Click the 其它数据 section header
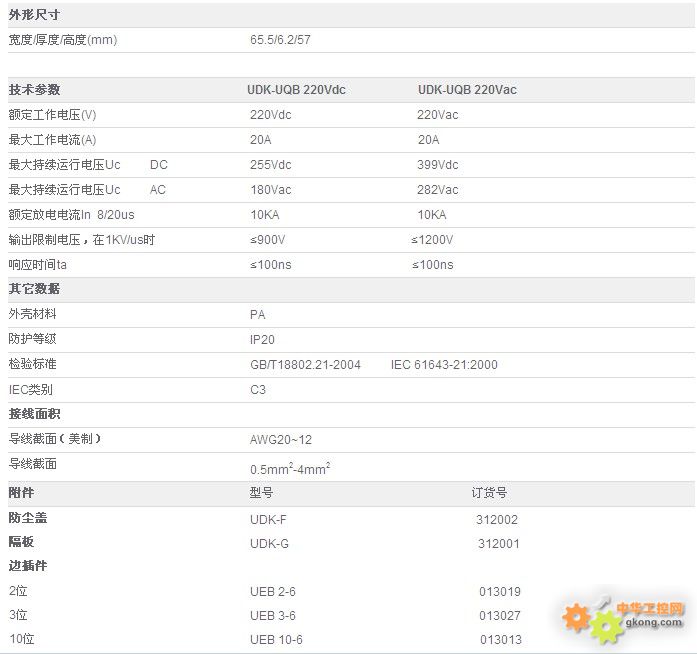The width and height of the screenshot is (697, 654). [34, 289]
